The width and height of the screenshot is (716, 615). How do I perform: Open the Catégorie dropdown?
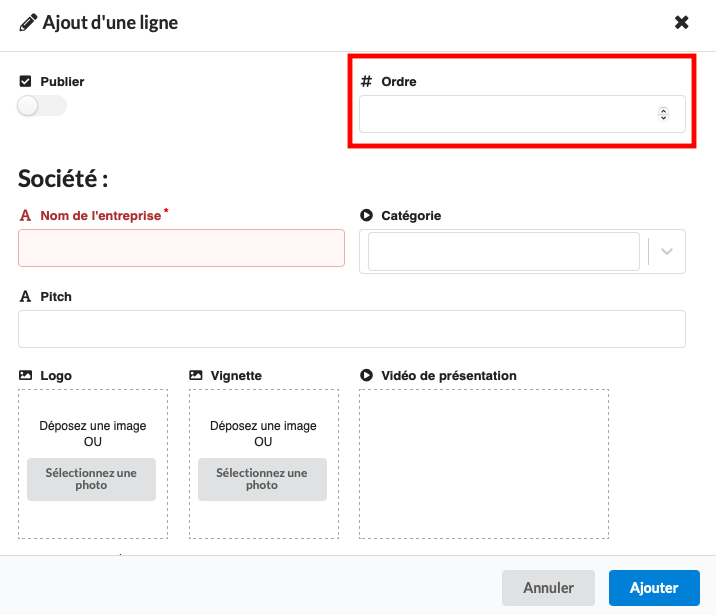503,252
